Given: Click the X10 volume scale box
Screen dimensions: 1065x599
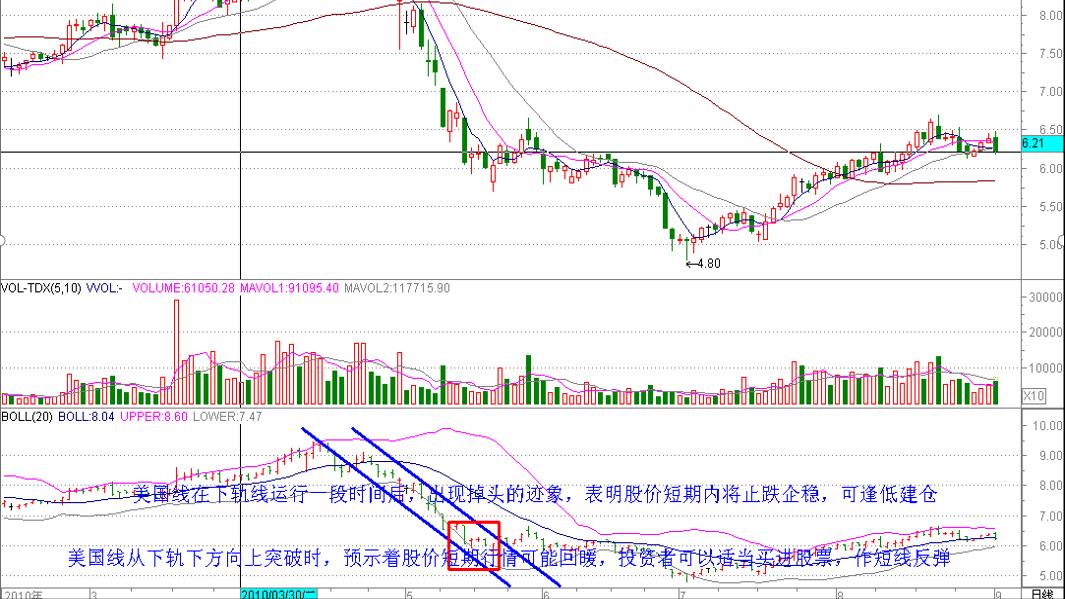Looking at the screenshot, I should 1034,396.
